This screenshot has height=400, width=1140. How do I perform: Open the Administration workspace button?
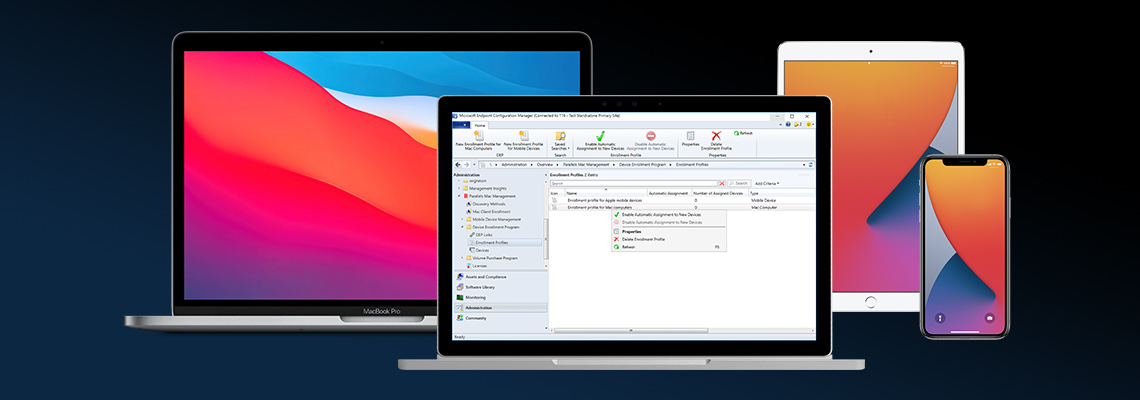point(500,308)
